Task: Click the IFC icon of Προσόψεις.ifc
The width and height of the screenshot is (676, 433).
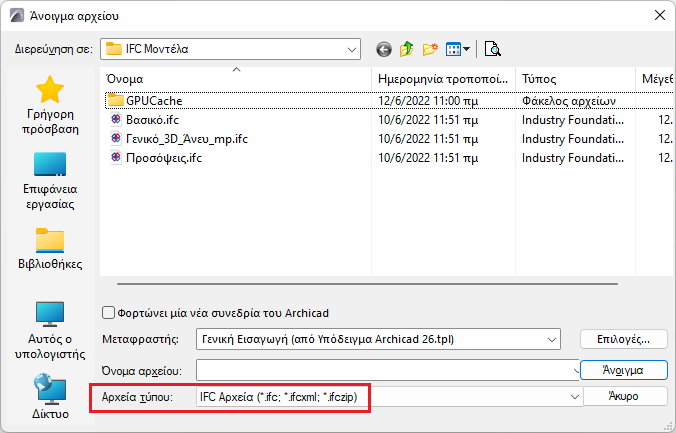Action: click(116, 157)
